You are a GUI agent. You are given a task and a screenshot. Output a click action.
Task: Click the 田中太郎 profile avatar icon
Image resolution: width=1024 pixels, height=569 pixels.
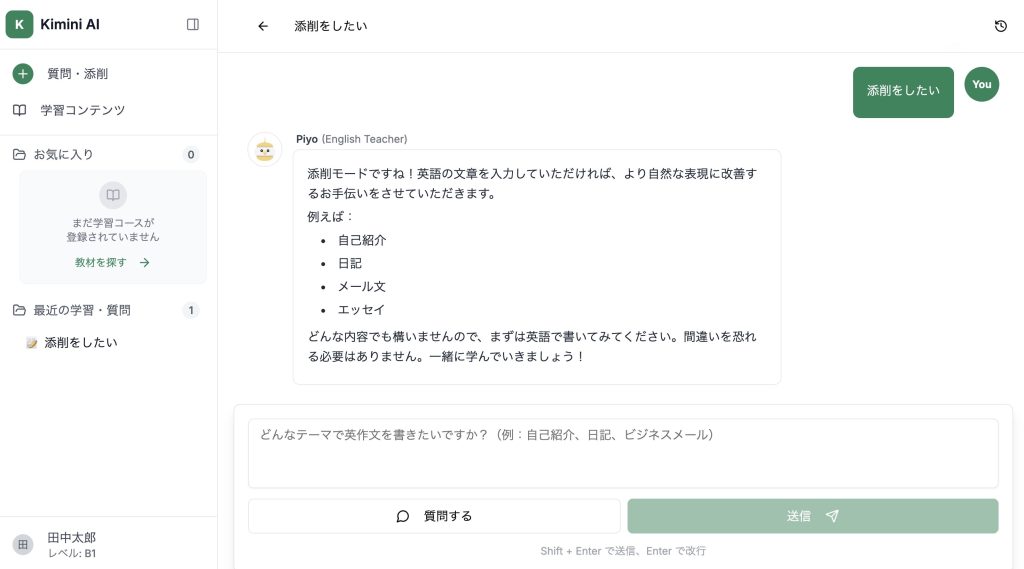tap(23, 544)
